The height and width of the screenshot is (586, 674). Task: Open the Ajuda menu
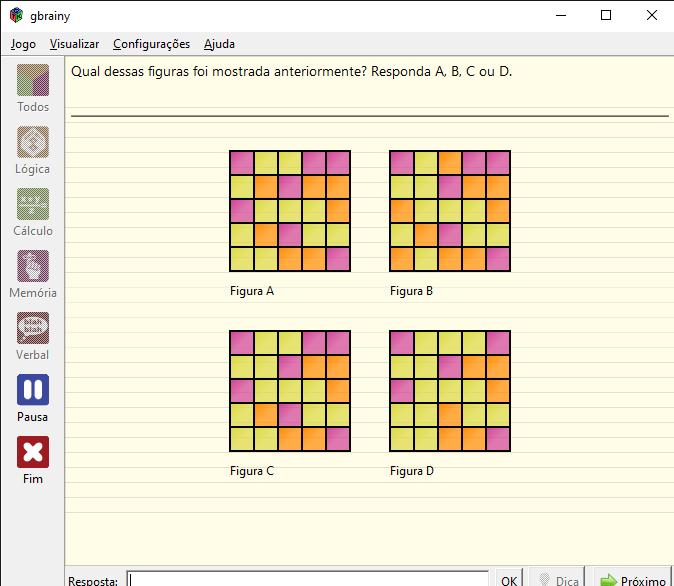point(219,44)
